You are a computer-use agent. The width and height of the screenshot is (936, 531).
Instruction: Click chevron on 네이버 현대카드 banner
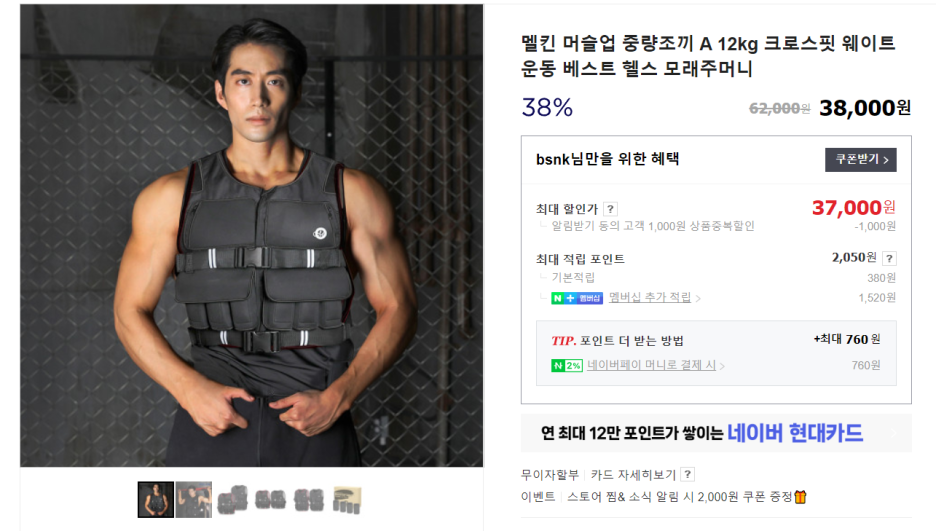(x=894, y=433)
